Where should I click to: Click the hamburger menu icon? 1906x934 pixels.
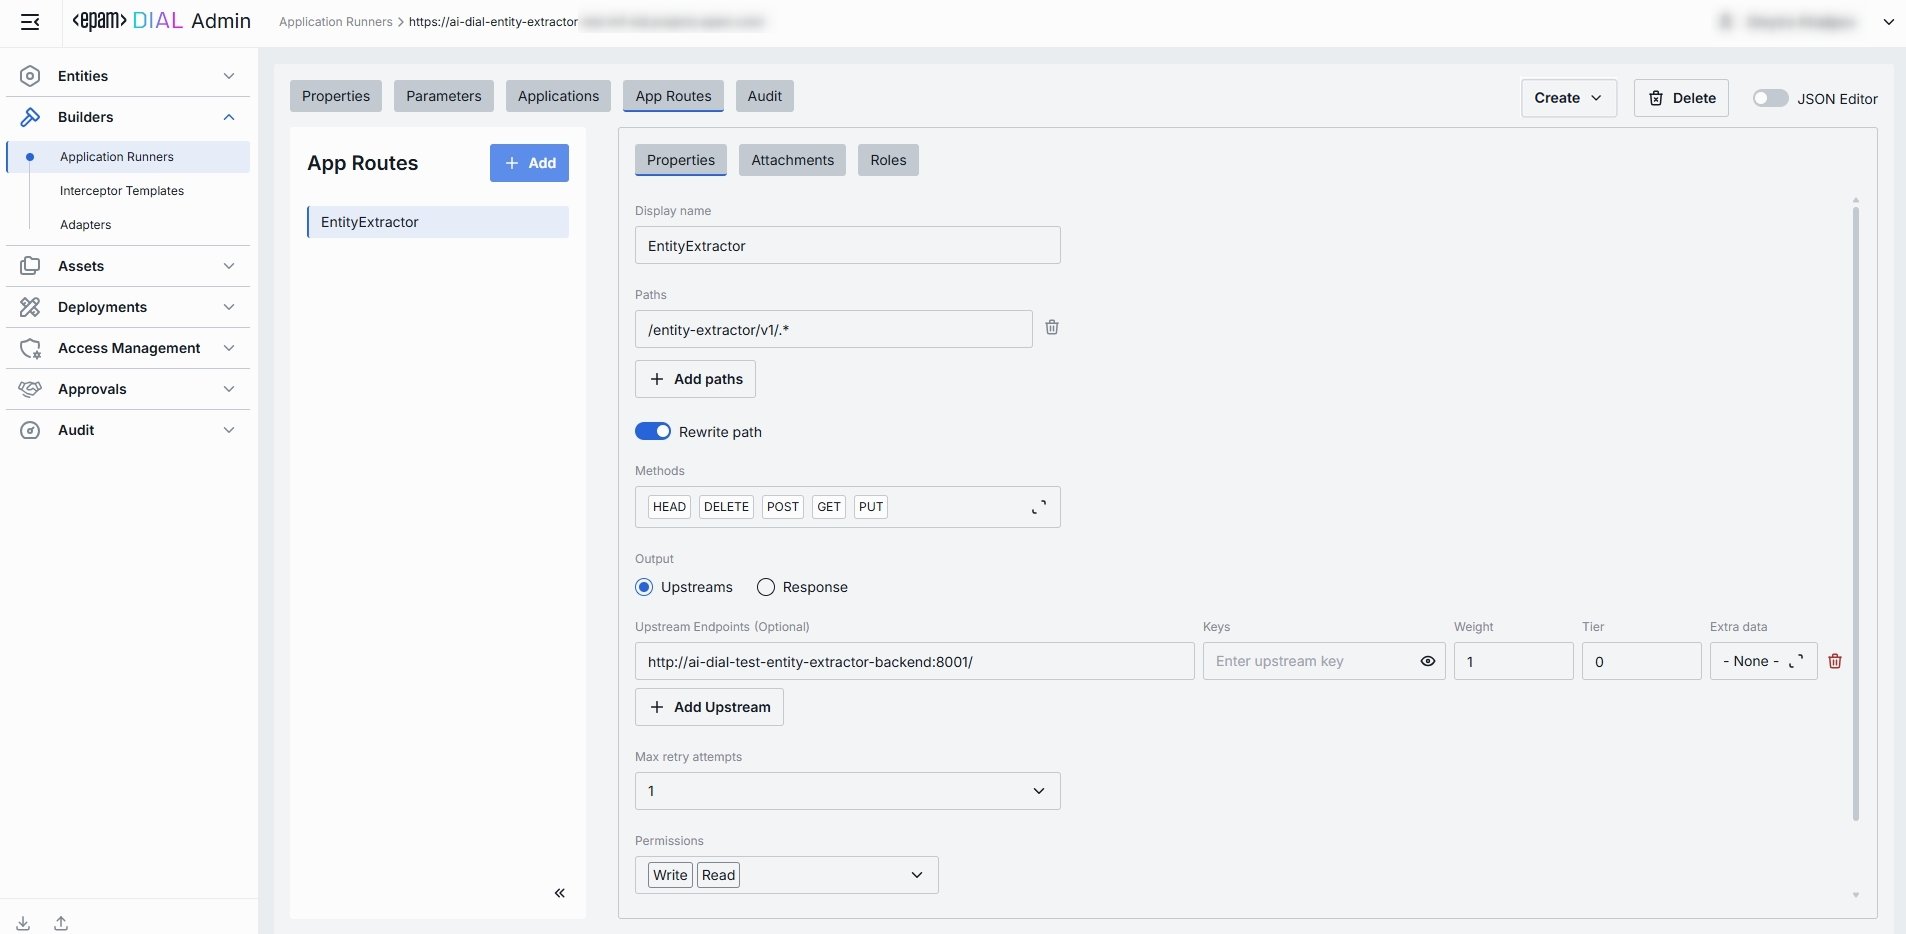[x=30, y=22]
